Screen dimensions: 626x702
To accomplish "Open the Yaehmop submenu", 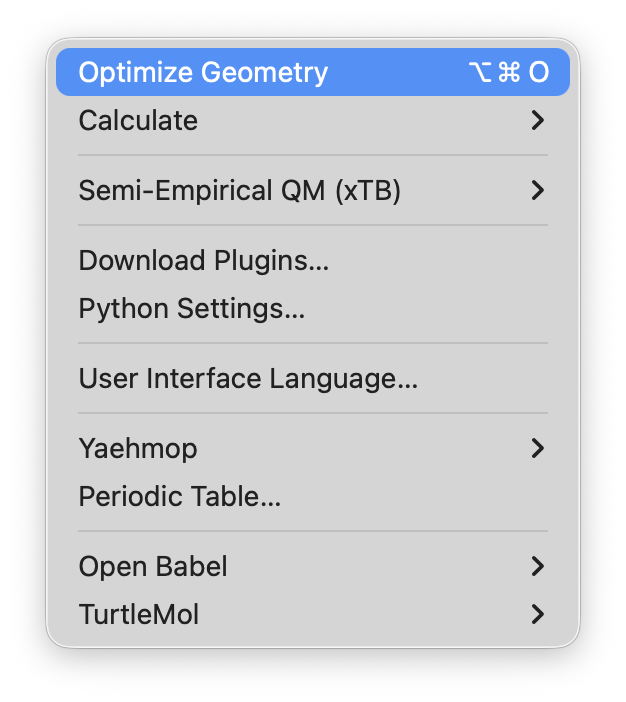I will pos(138,449).
